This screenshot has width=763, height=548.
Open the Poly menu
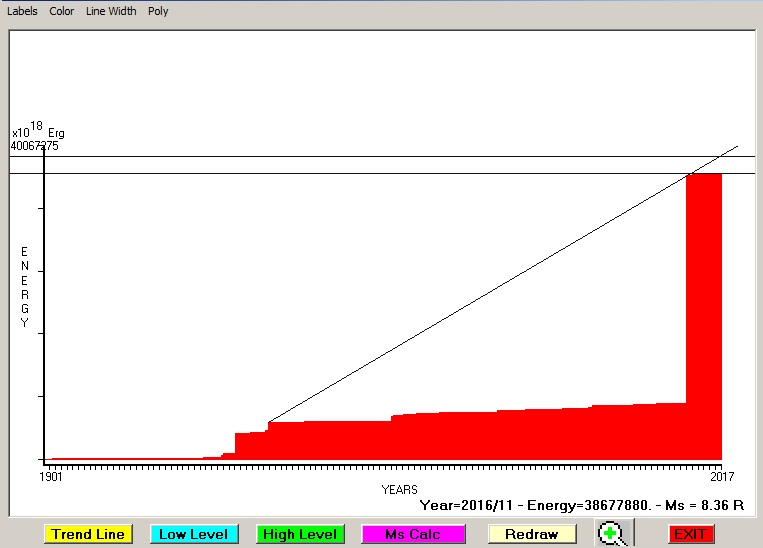(158, 11)
